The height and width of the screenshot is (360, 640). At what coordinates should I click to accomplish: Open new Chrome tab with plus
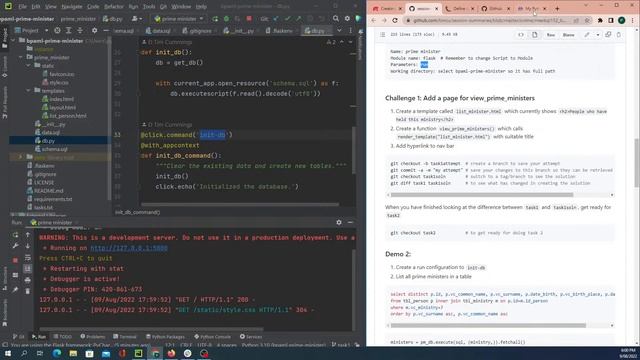point(557,8)
